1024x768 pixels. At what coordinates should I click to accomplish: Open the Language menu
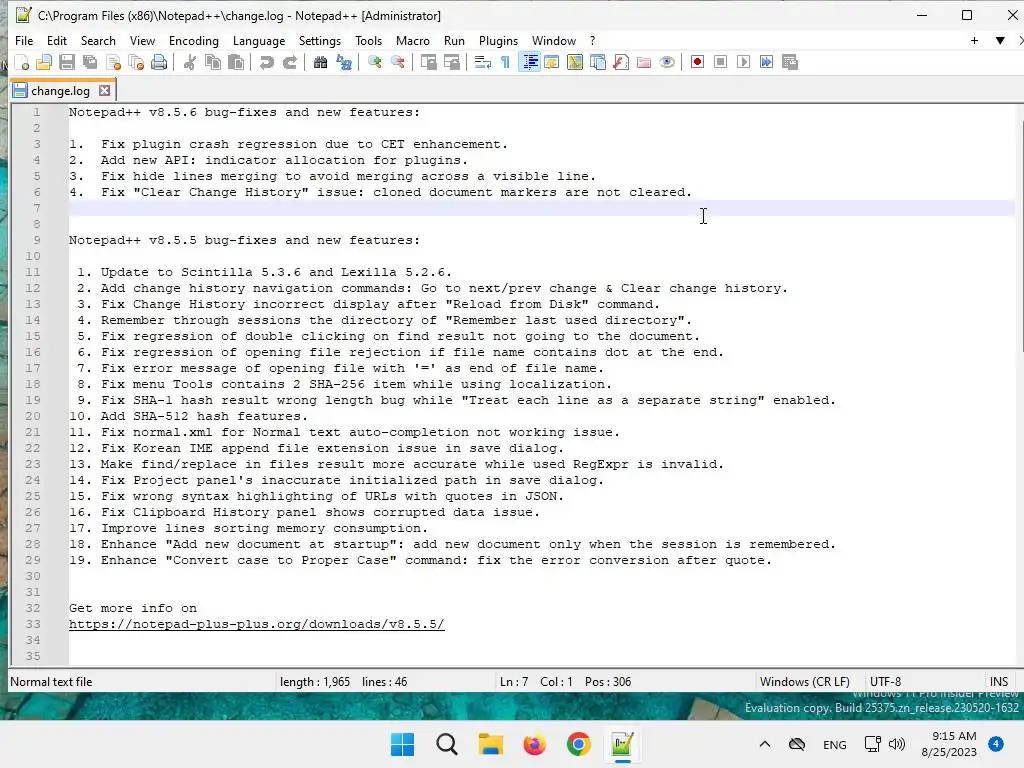pyautogui.click(x=259, y=40)
